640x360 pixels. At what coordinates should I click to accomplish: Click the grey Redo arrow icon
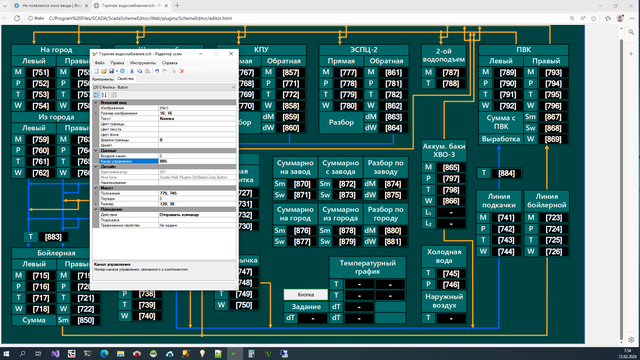pyautogui.click(x=164, y=71)
